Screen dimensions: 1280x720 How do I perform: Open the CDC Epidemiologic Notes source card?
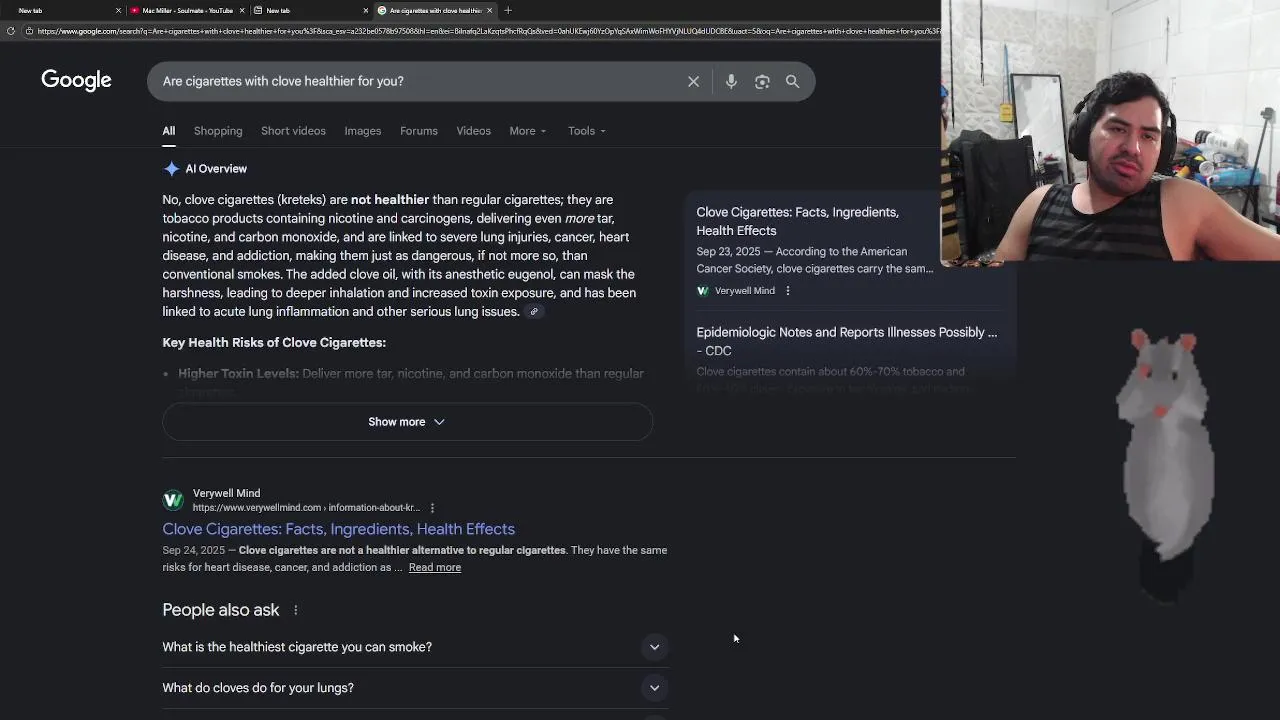click(x=847, y=341)
